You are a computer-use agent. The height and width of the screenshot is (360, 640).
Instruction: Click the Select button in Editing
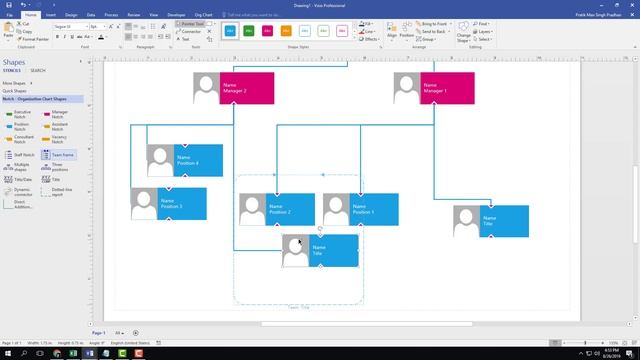(x=483, y=39)
